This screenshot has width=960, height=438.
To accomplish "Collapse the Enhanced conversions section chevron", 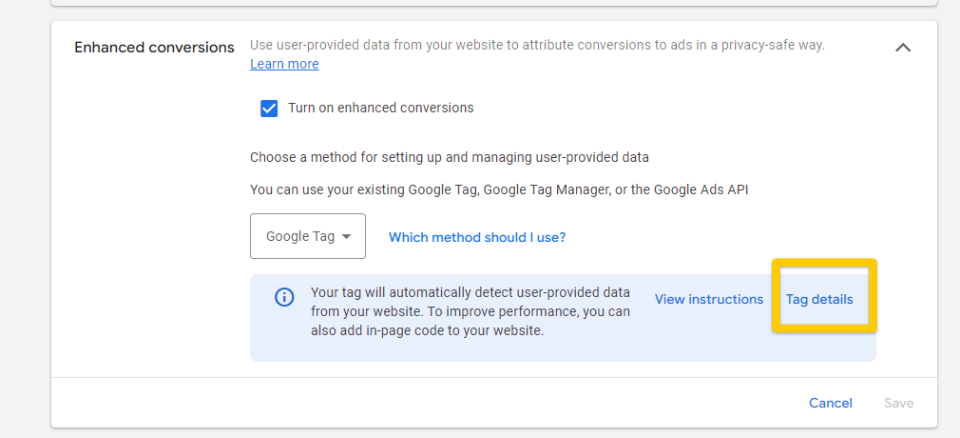I will [x=903, y=48].
